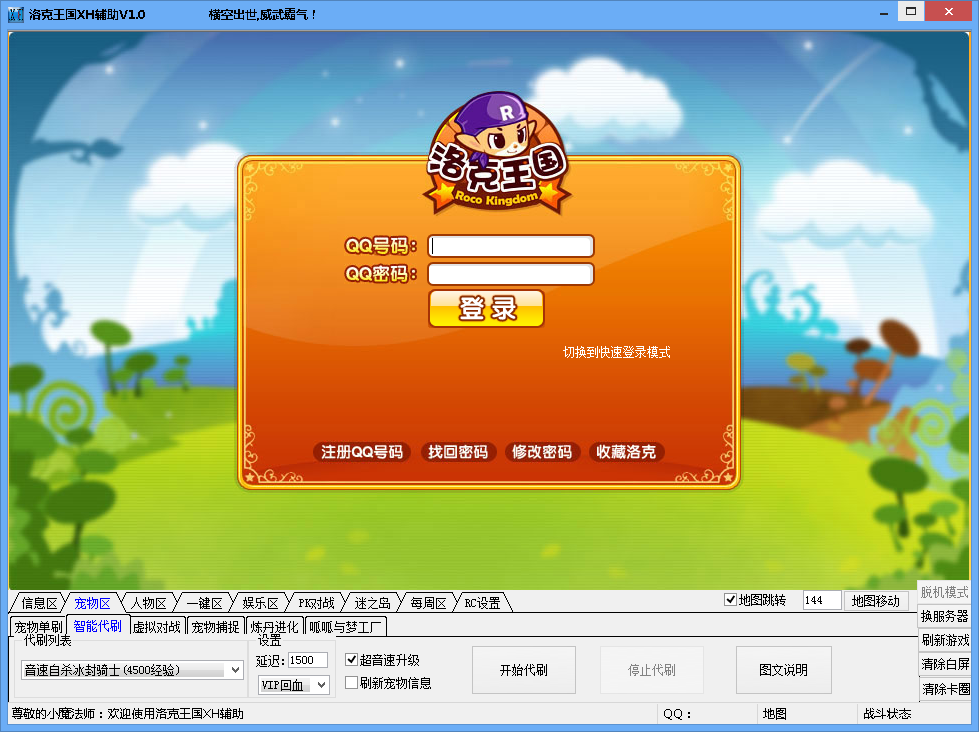Screen dimensions: 979x732
Task: Open the 迷之岛 tab
Action: pos(373,603)
